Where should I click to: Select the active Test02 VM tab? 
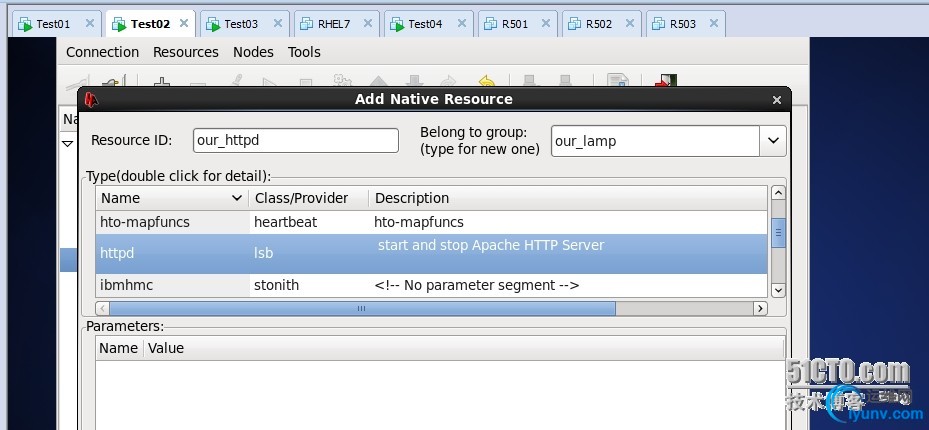(x=150, y=24)
